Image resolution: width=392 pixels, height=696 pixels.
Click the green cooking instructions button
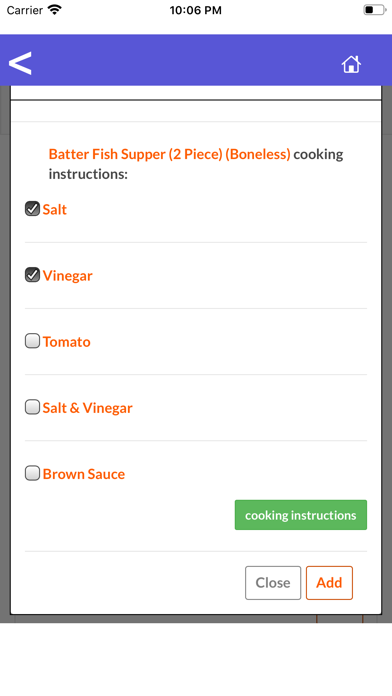point(301,515)
